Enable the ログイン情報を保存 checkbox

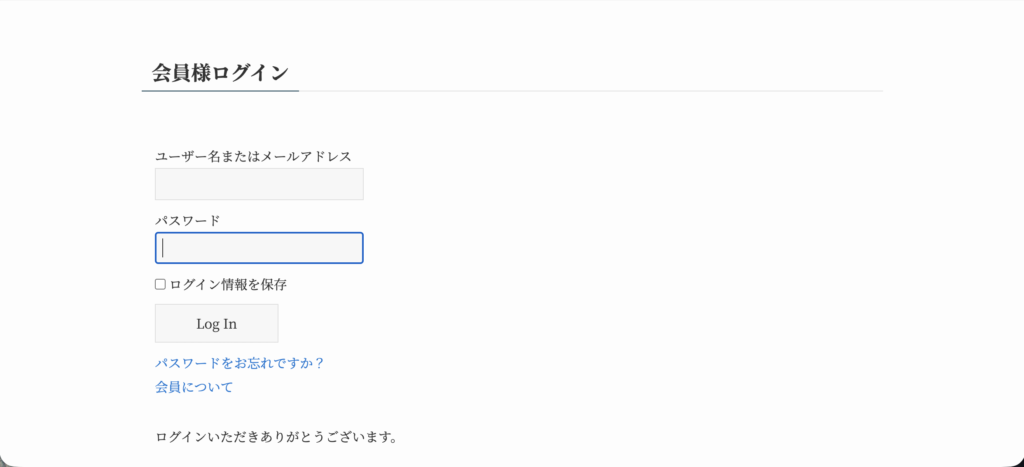point(160,284)
